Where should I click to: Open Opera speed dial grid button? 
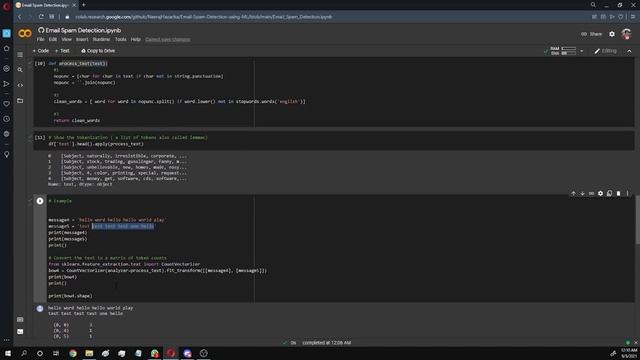pos(52,17)
